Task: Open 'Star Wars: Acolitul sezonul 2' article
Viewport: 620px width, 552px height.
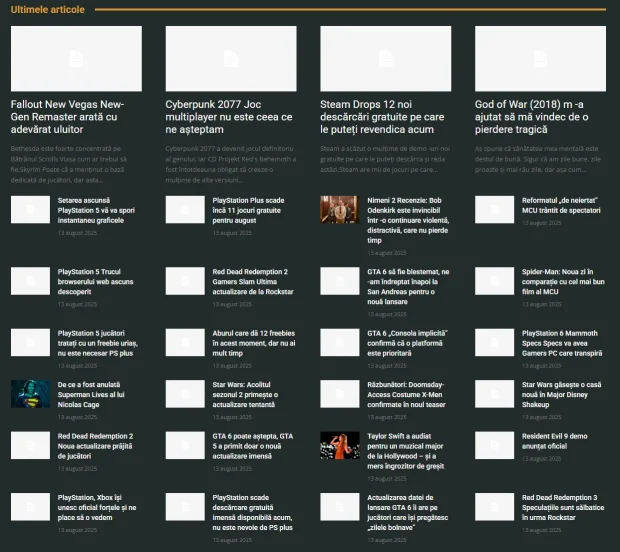Action: coord(245,395)
